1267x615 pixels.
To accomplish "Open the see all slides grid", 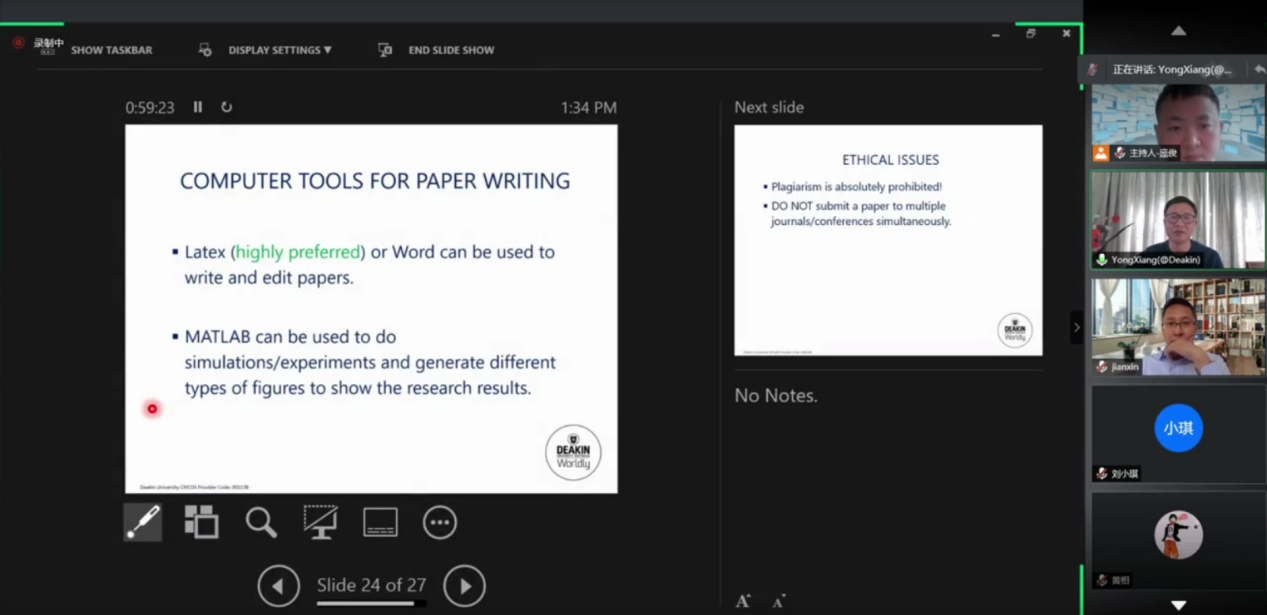I will tap(201, 522).
